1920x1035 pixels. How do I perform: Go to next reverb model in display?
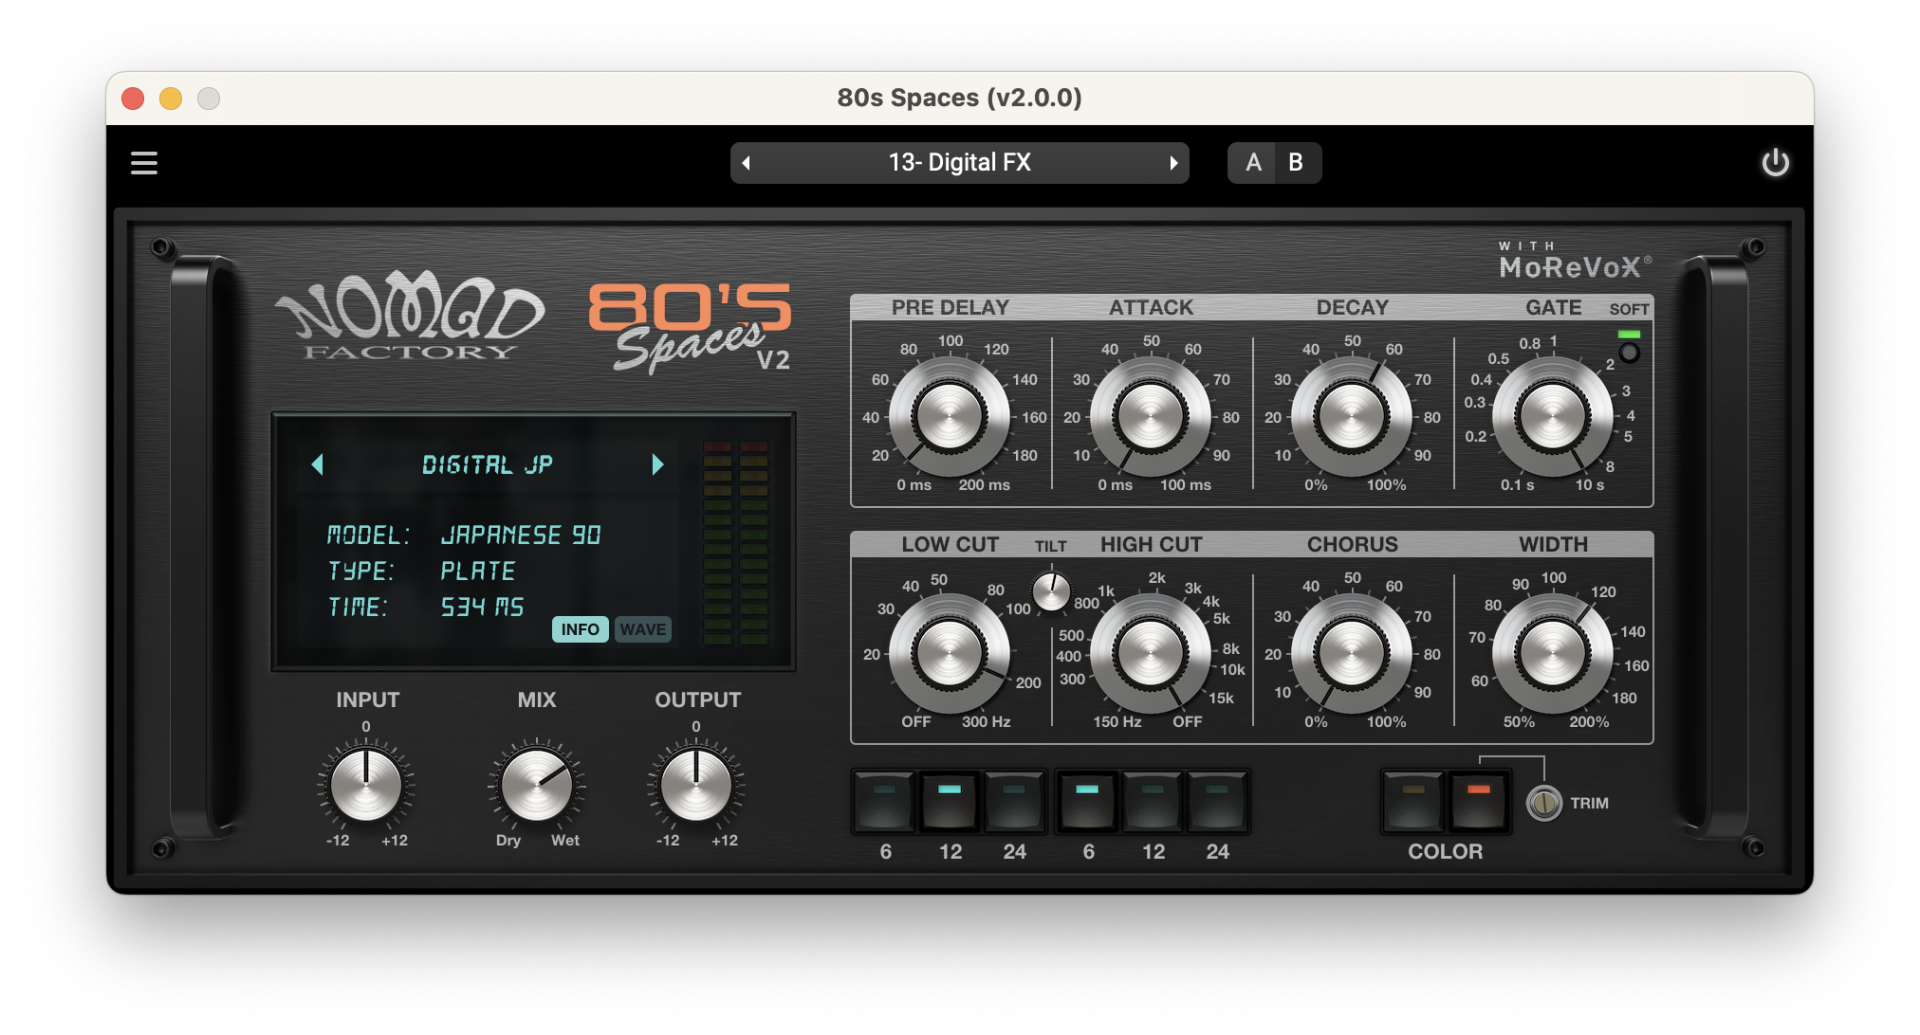click(657, 464)
